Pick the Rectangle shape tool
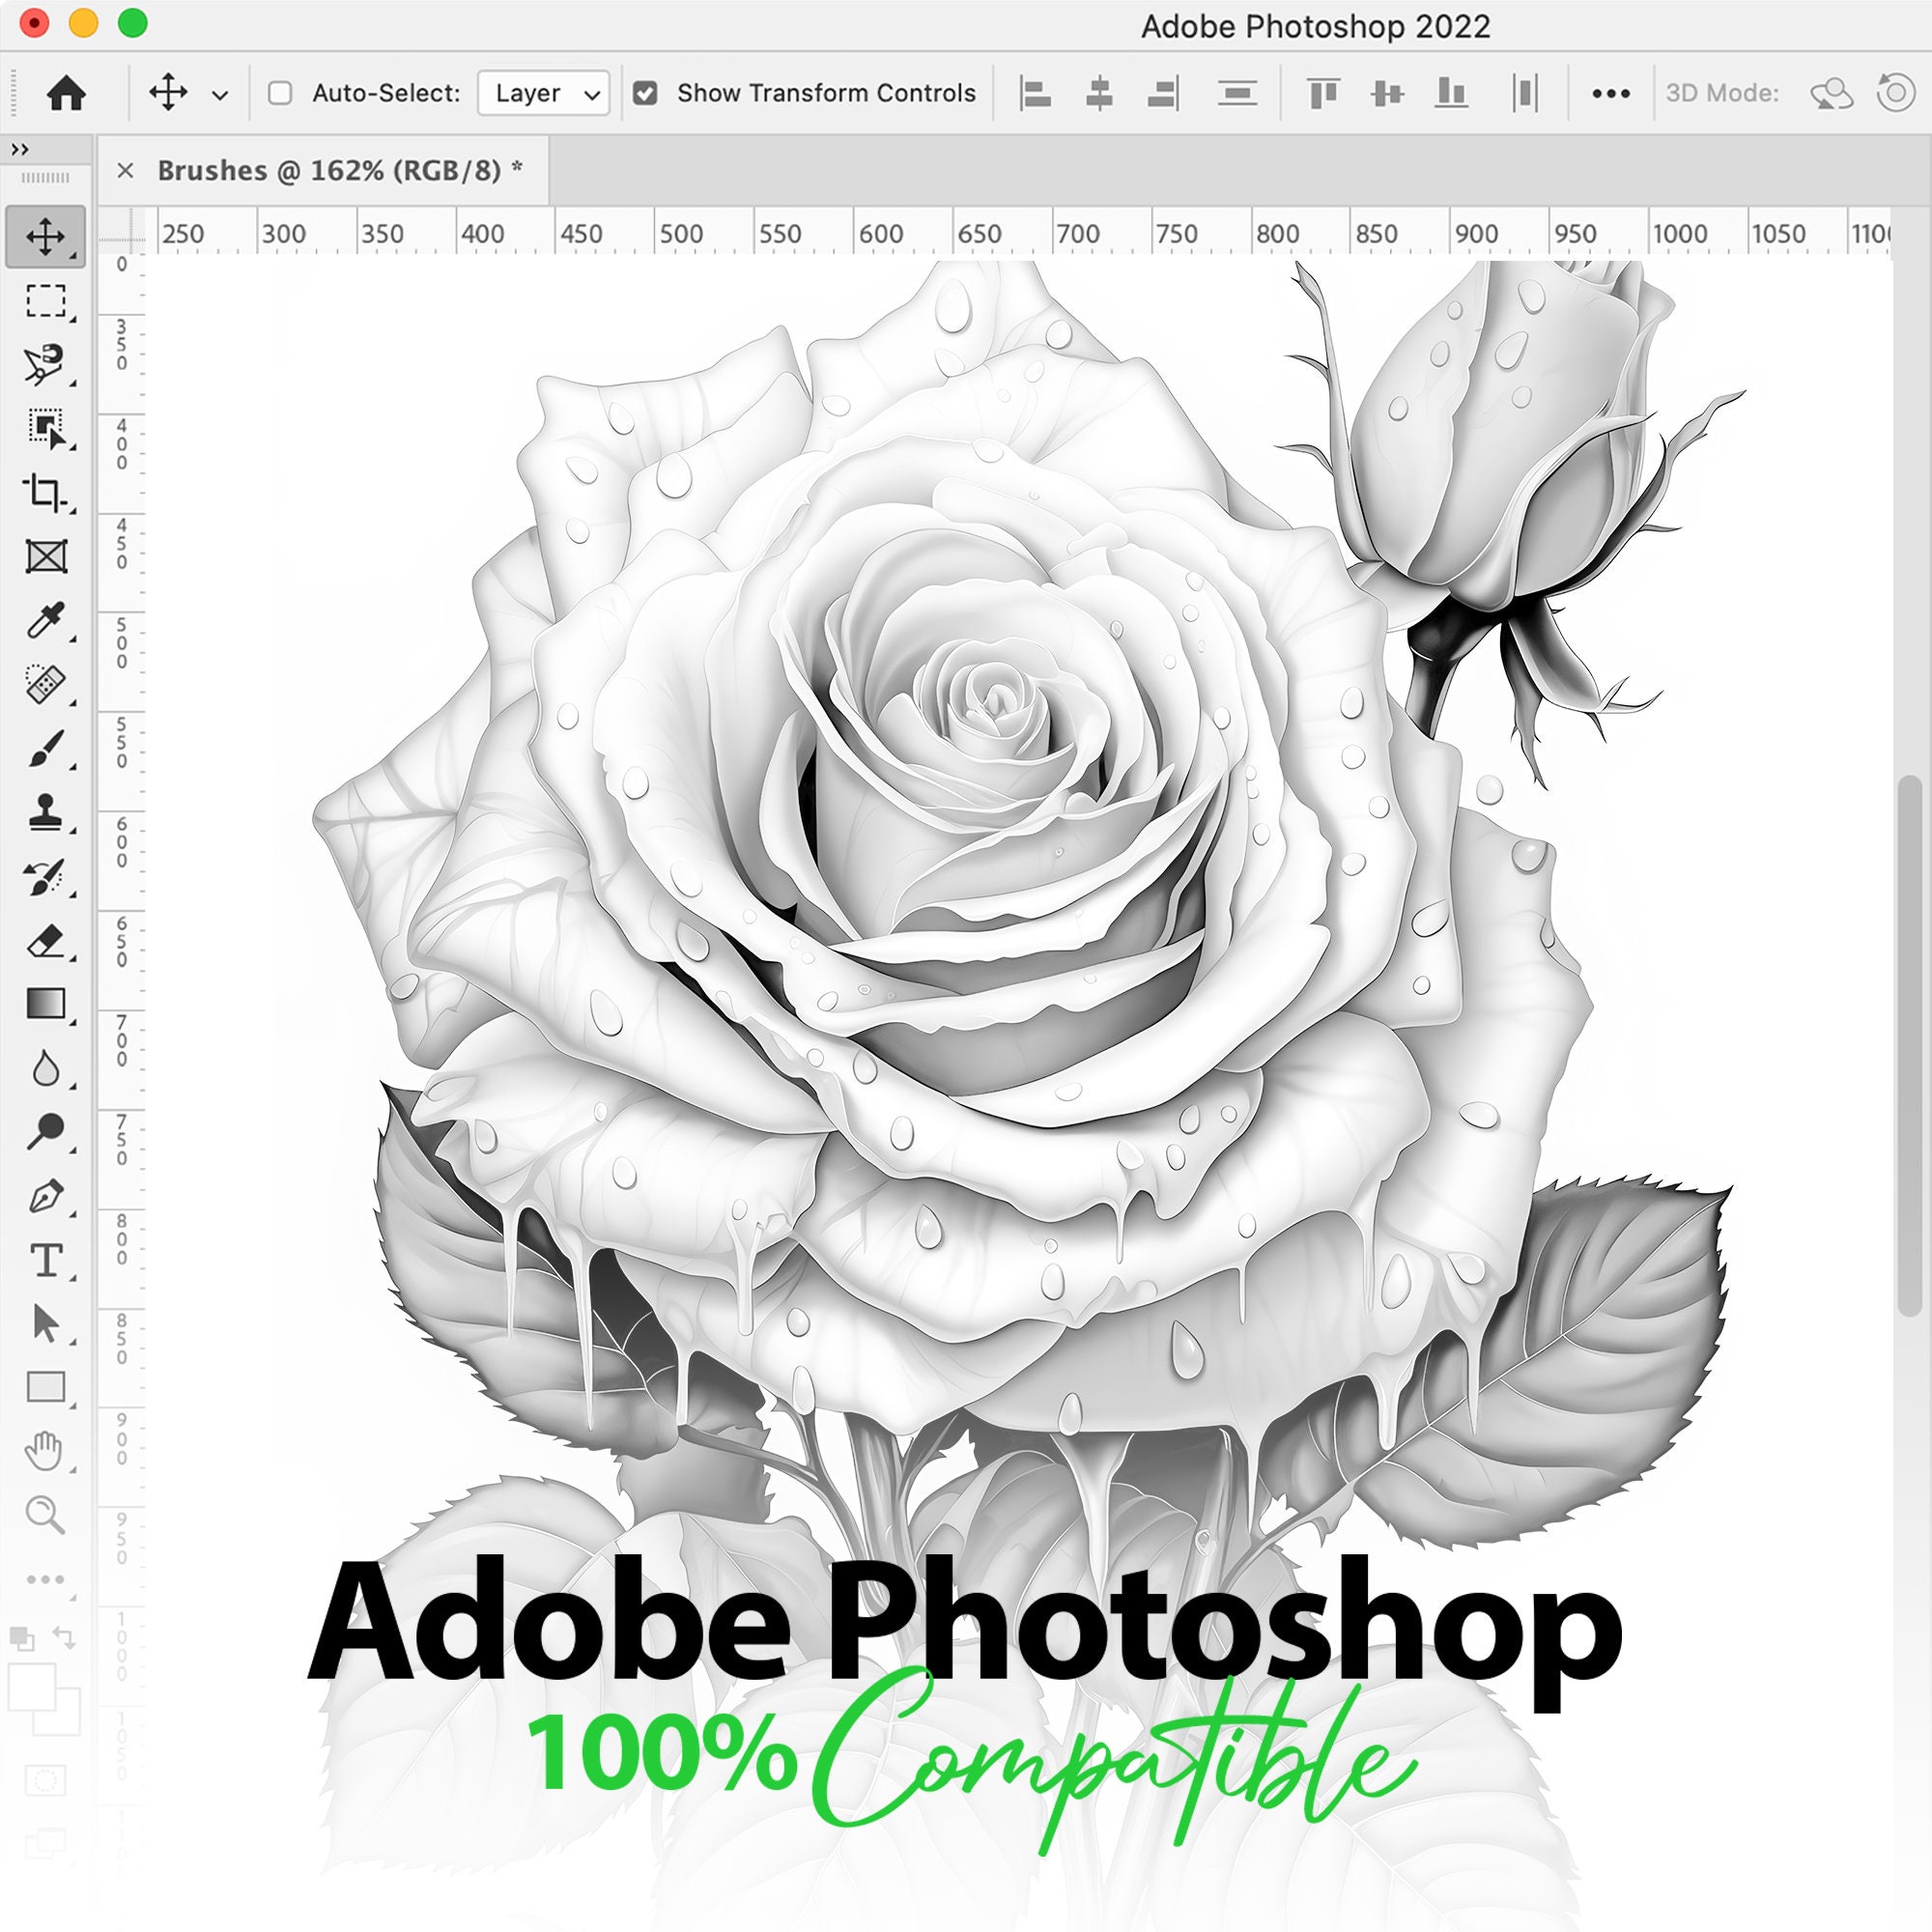 46,1387
